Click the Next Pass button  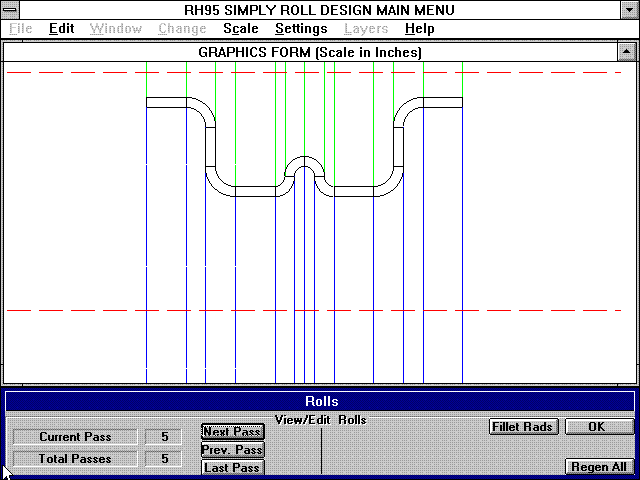(233, 431)
